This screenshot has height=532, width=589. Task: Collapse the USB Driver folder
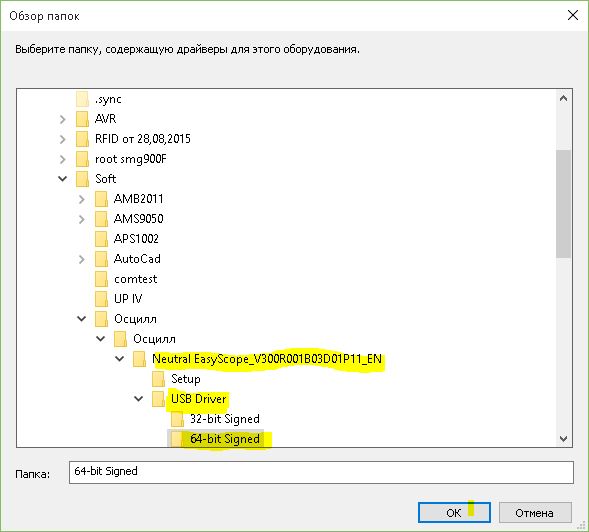coord(139,398)
